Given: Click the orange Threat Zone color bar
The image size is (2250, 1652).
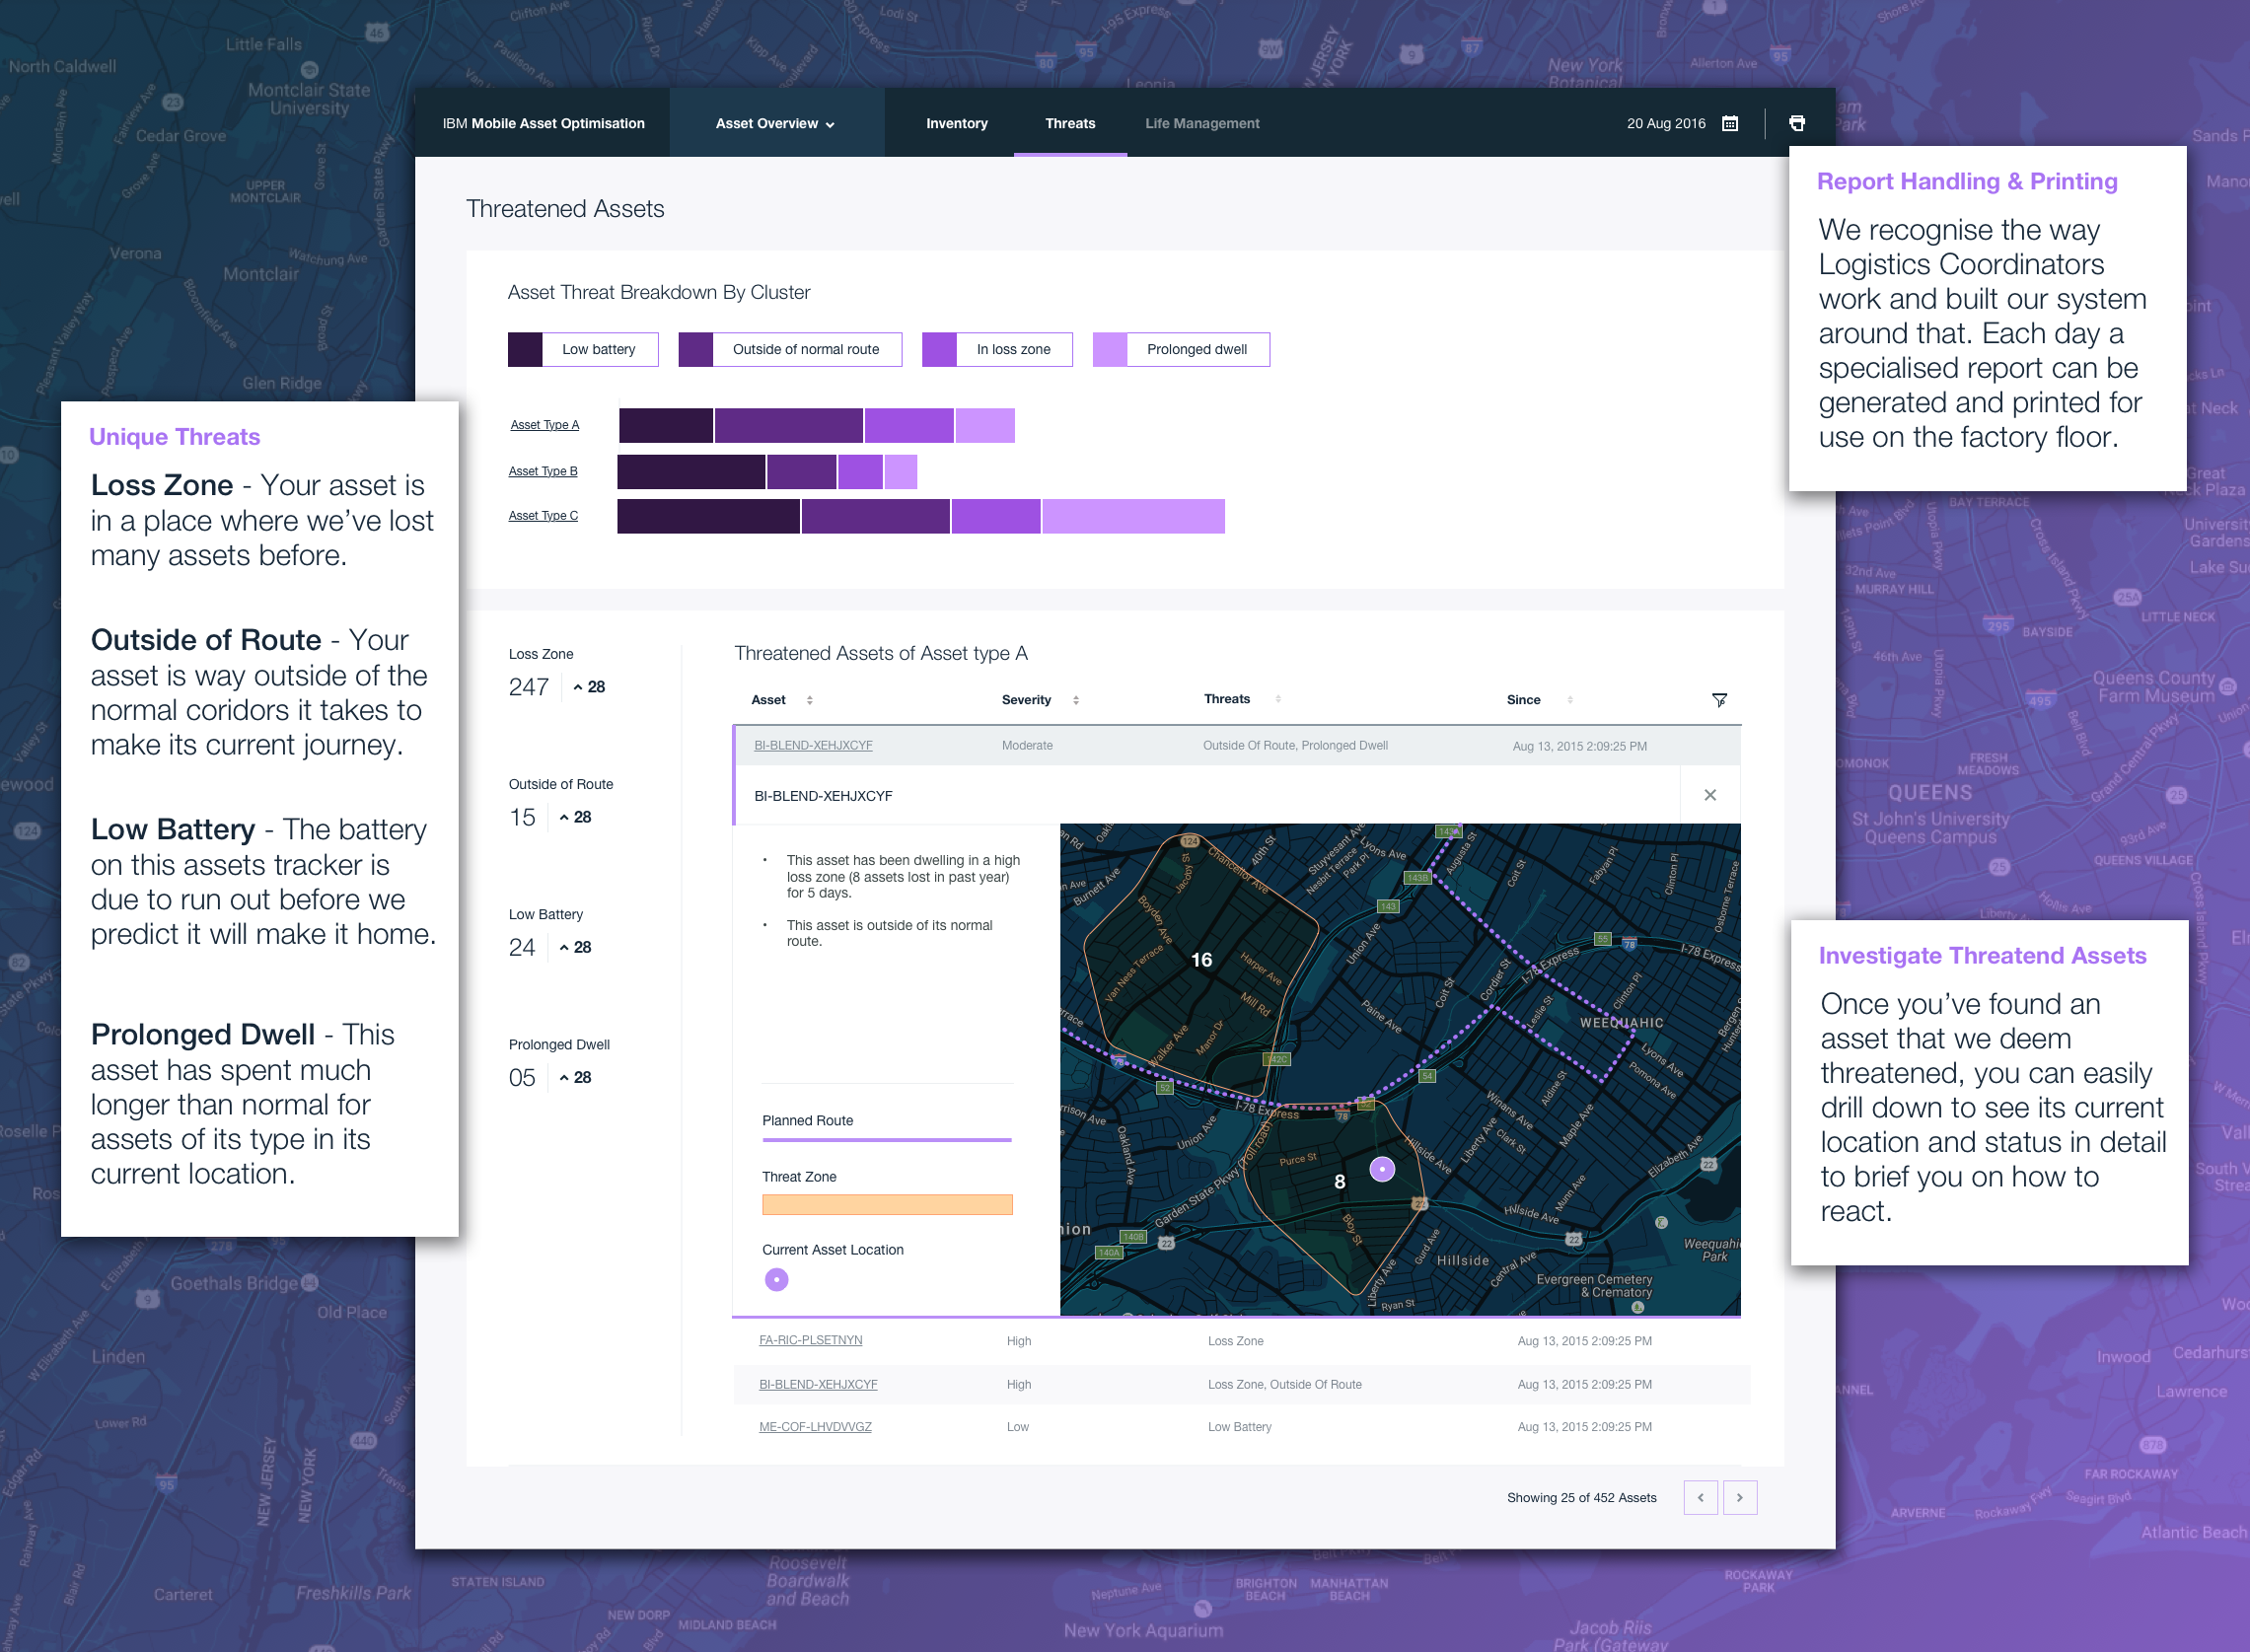Looking at the screenshot, I should [x=886, y=1204].
